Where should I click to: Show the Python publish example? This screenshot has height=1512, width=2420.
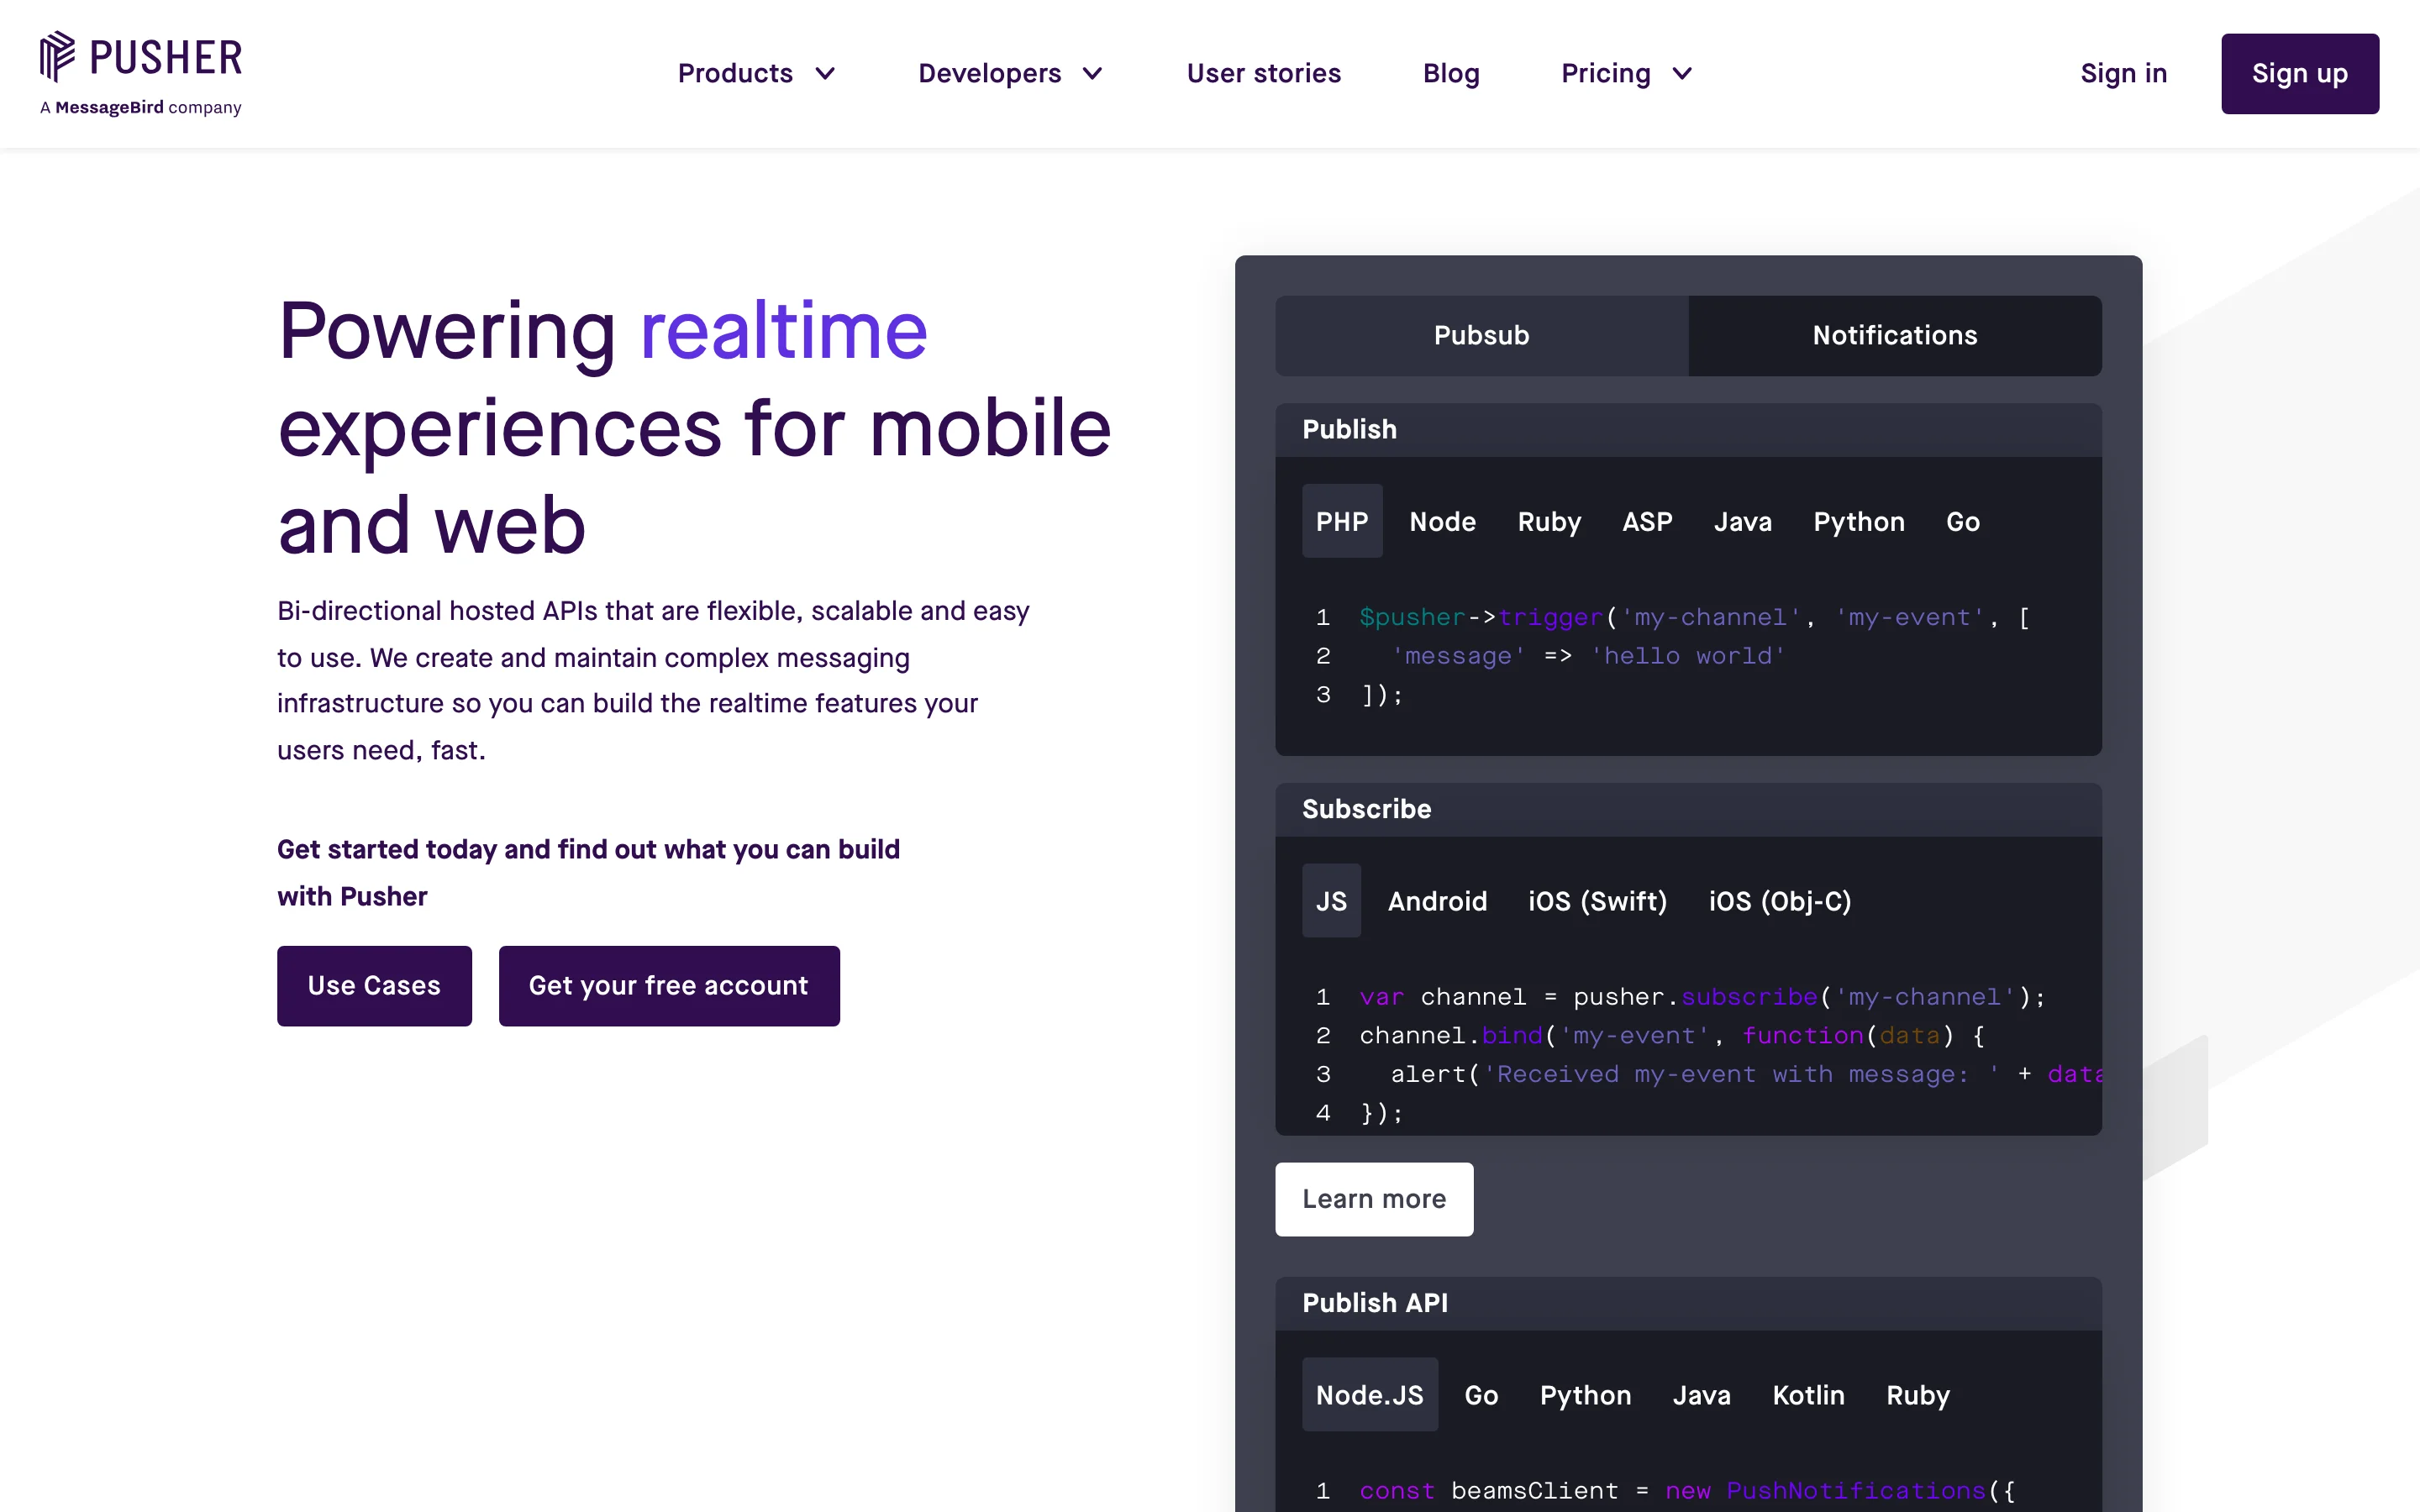click(1858, 522)
